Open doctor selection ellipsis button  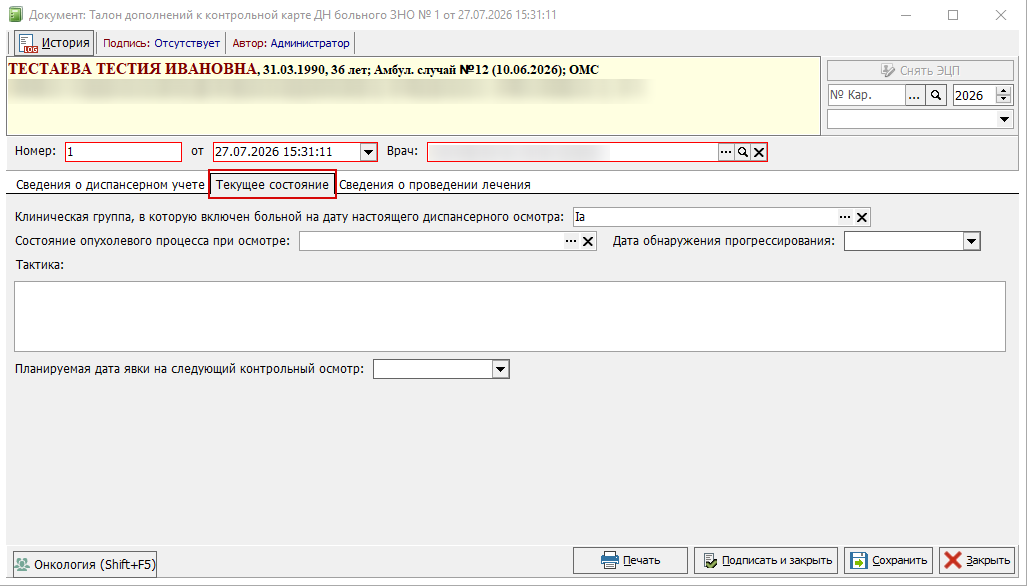pyautogui.click(x=726, y=152)
